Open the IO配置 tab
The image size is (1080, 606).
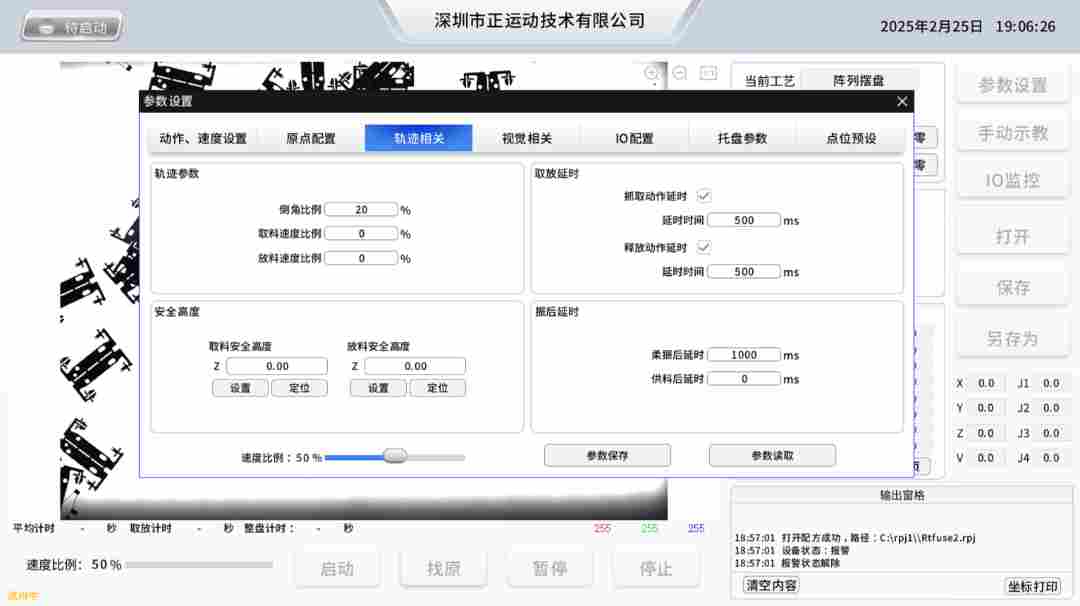(634, 138)
